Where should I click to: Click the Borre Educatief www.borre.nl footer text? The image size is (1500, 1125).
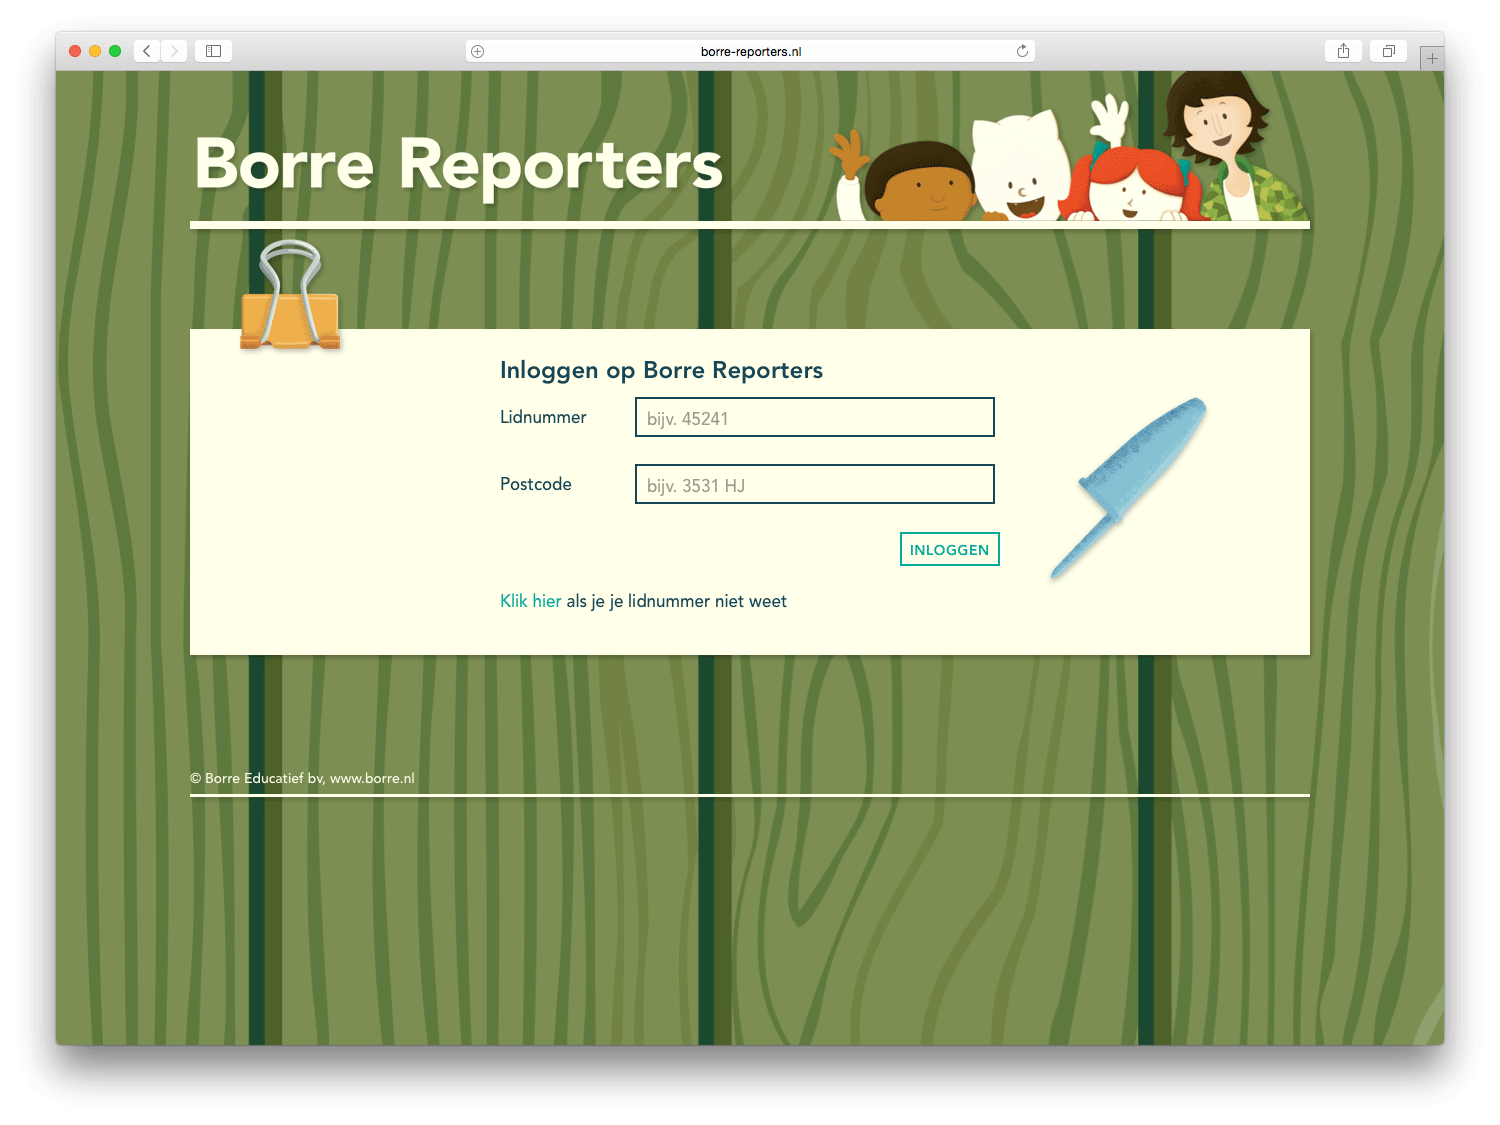302,778
